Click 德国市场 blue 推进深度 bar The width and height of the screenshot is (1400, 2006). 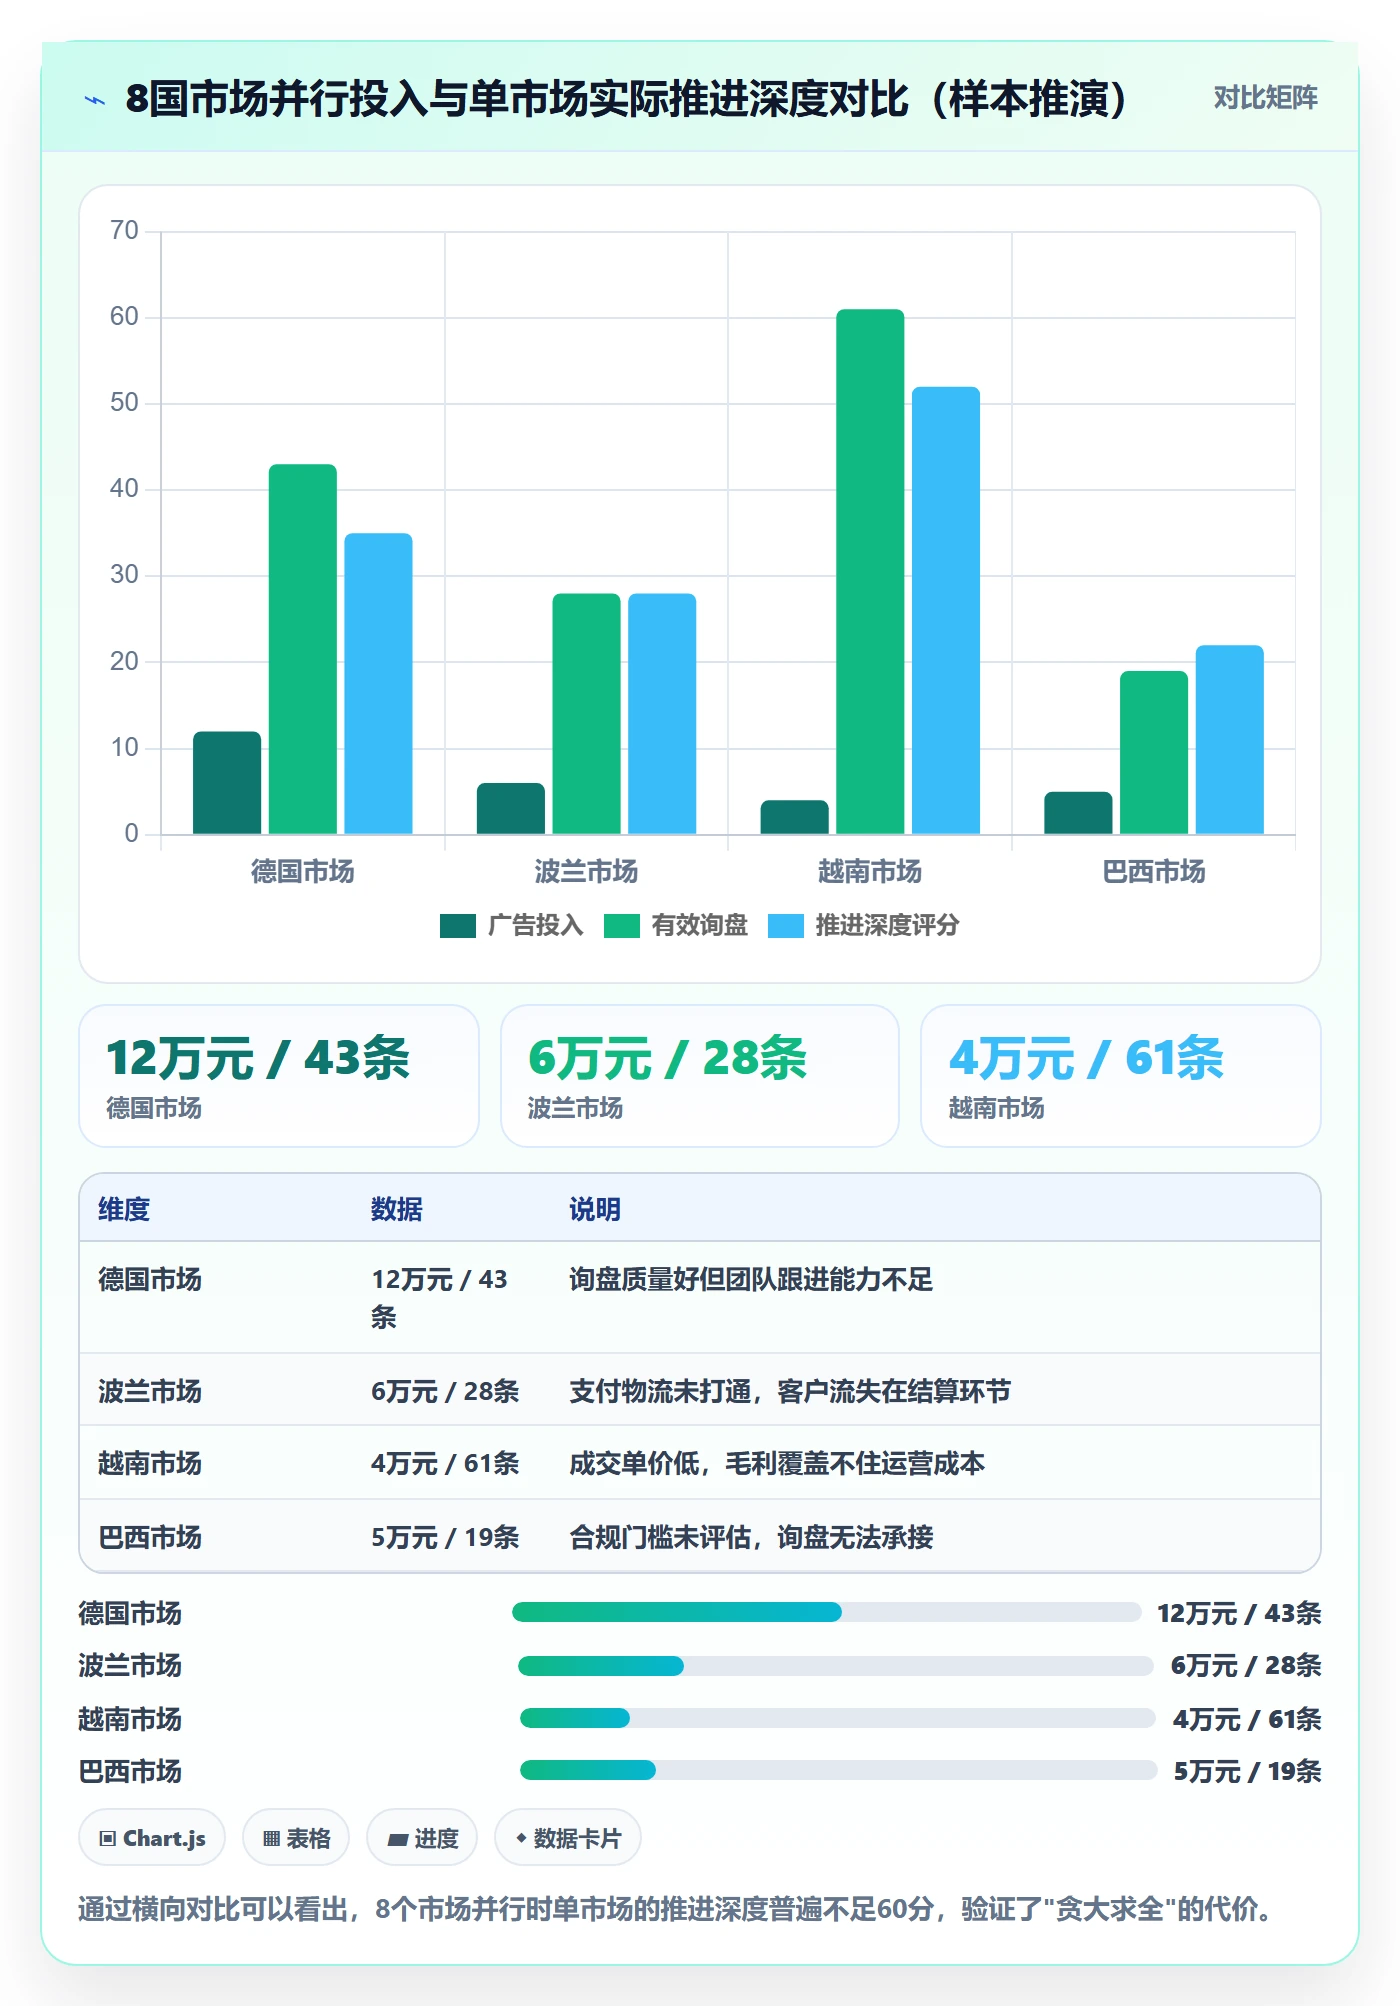378,683
